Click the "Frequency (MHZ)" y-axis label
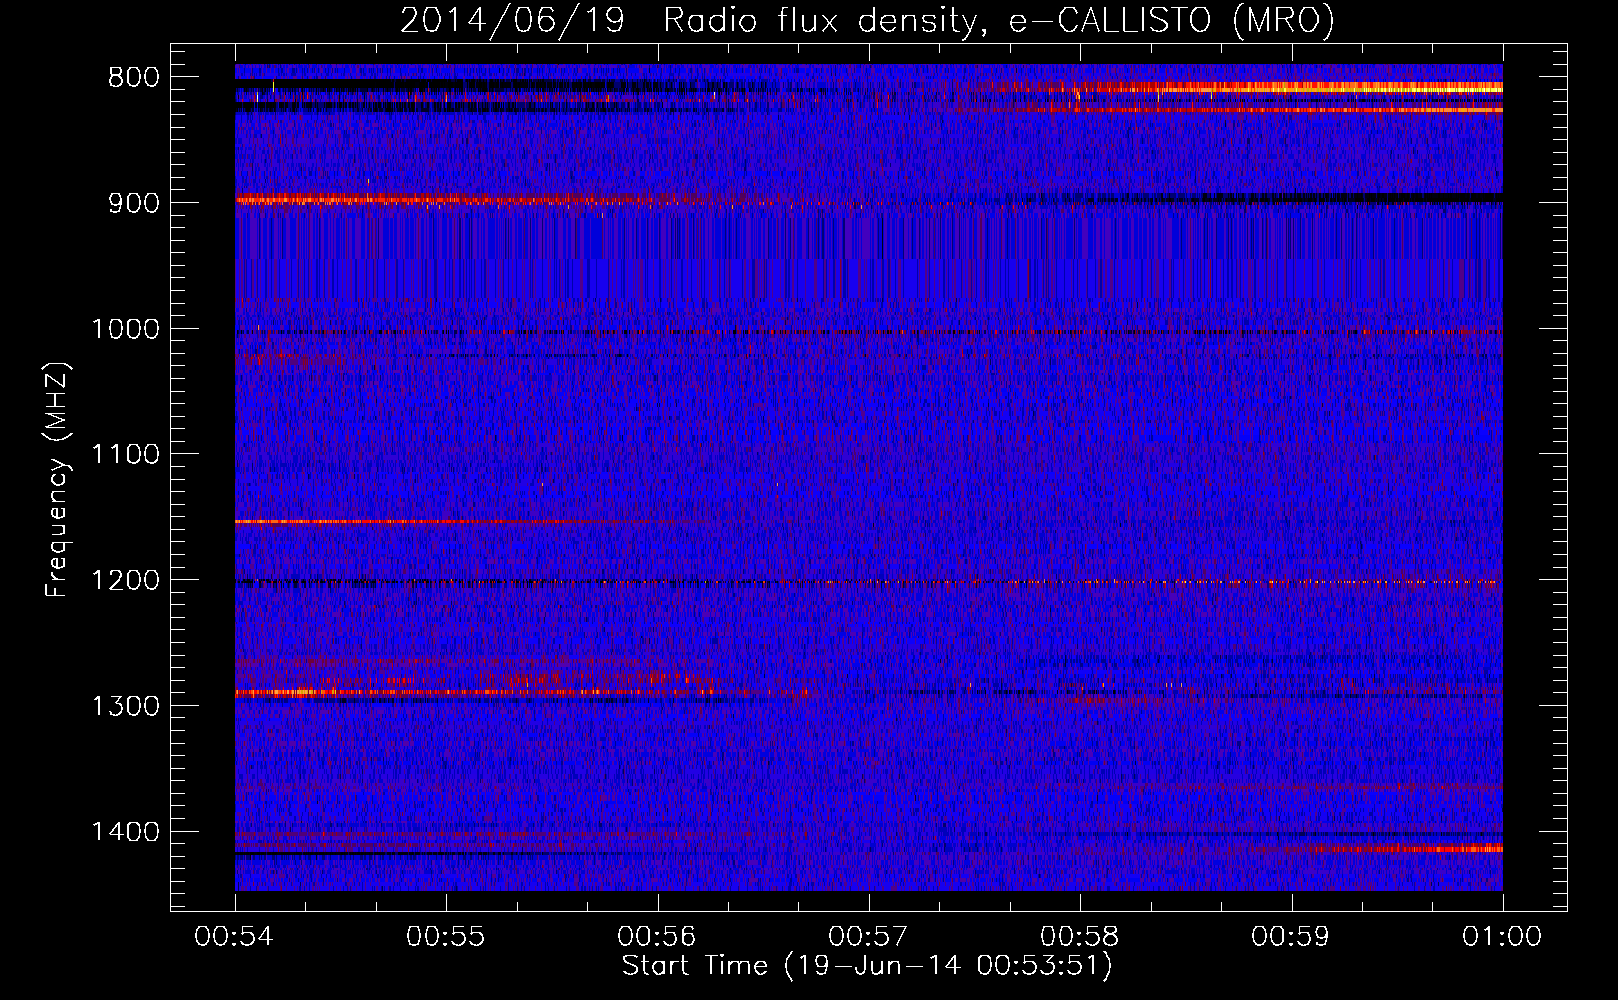Viewport: 1618px width, 1000px height. pos(57,480)
